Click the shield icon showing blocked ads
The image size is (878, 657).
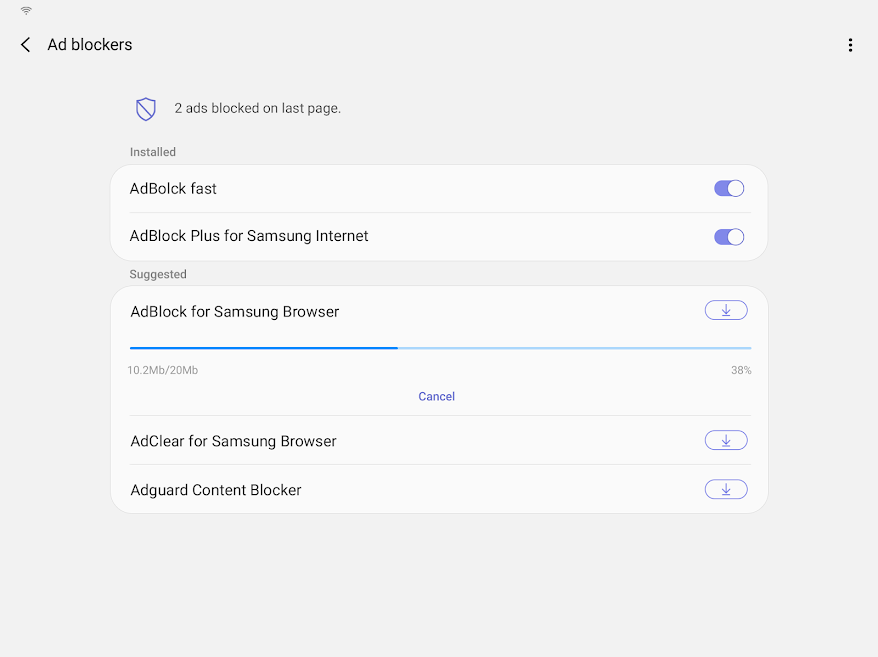[x=146, y=109]
